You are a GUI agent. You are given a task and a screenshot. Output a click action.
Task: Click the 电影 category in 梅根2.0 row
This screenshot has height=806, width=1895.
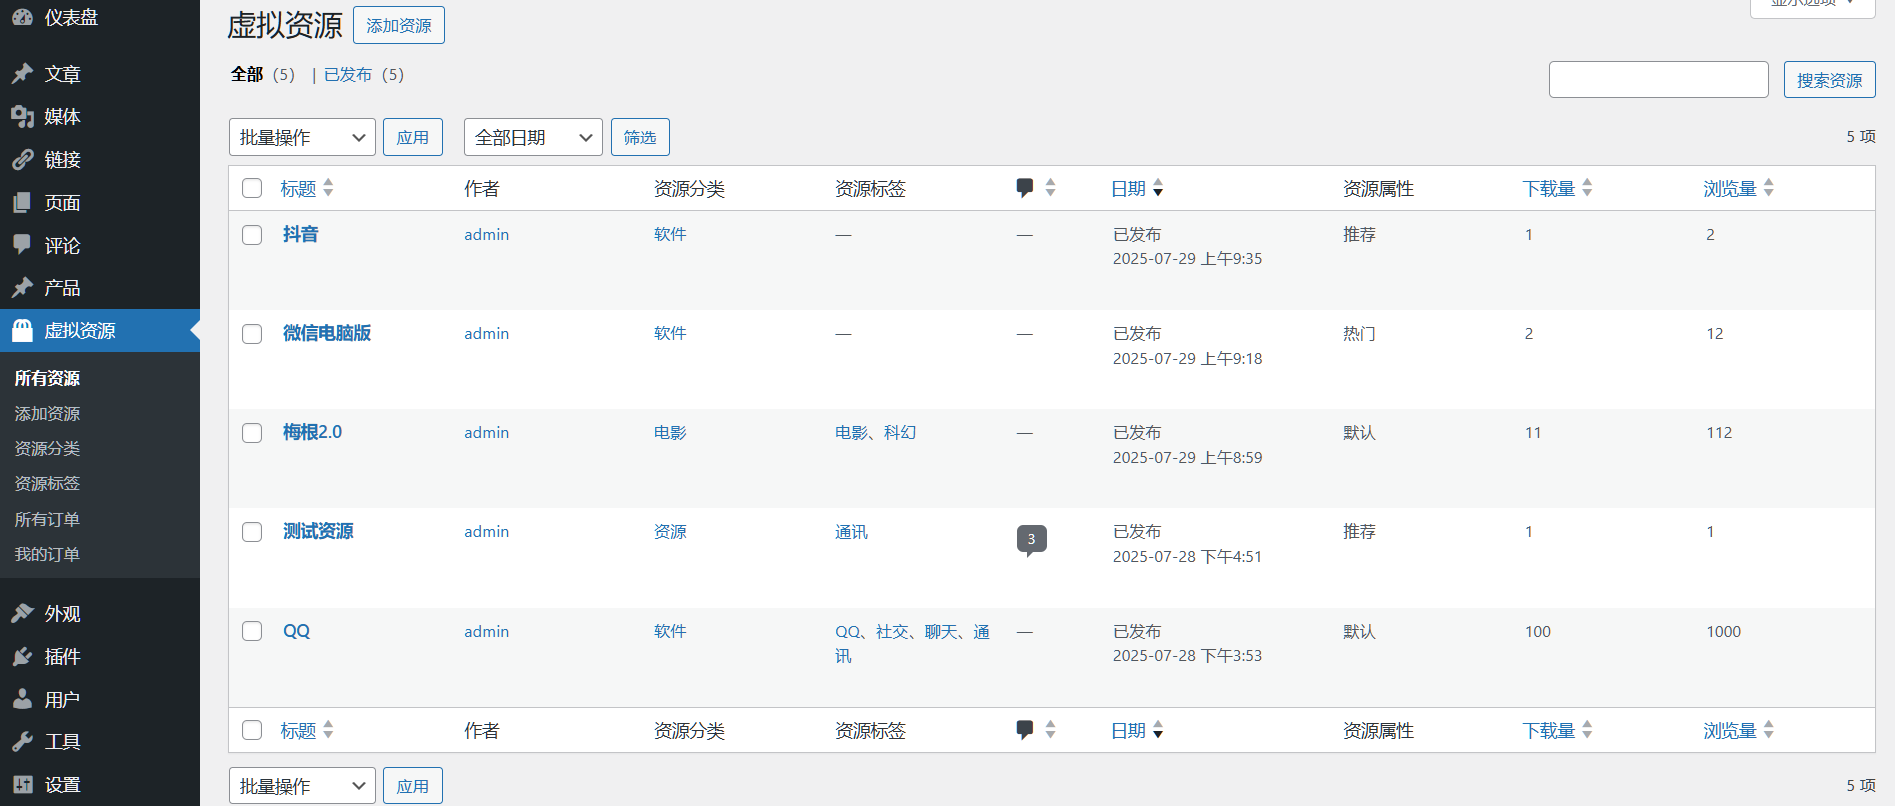[670, 432]
